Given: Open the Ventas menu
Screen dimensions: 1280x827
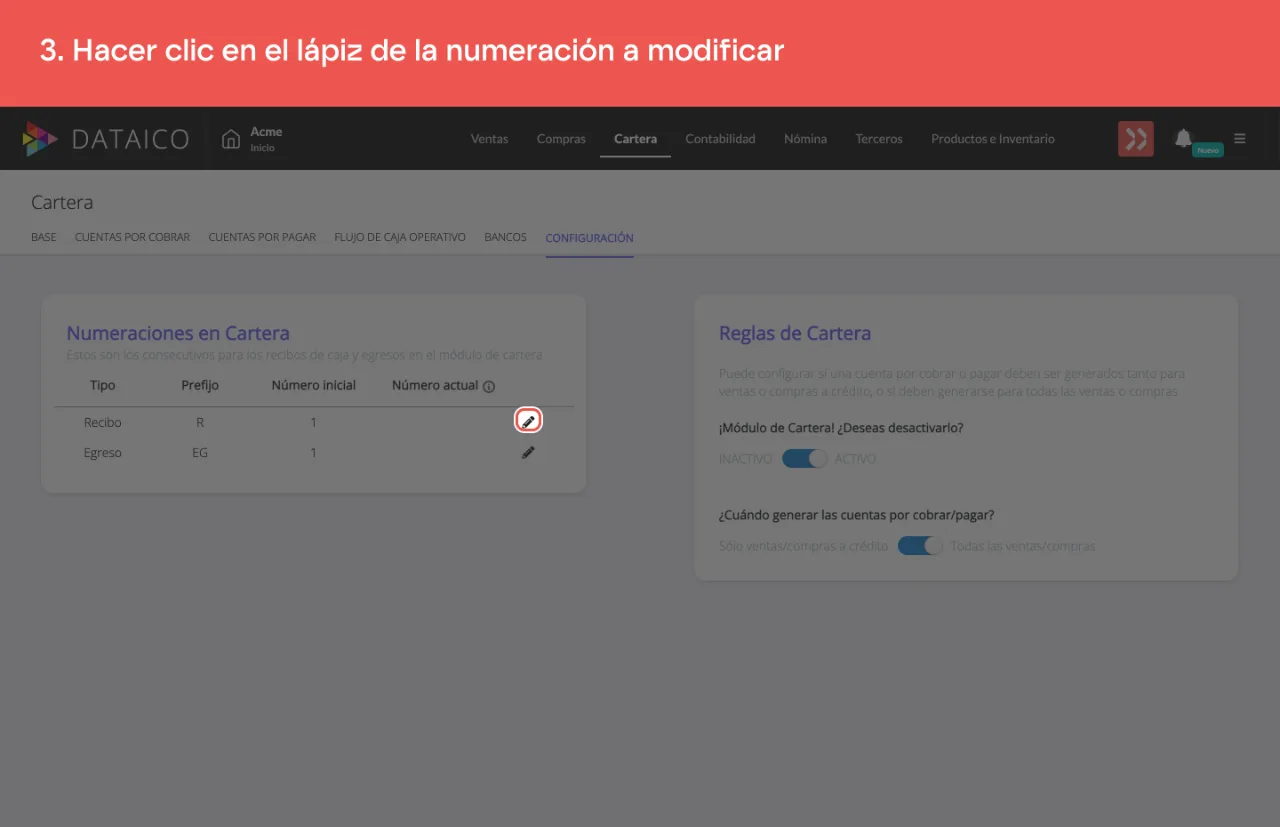Looking at the screenshot, I should [490, 139].
